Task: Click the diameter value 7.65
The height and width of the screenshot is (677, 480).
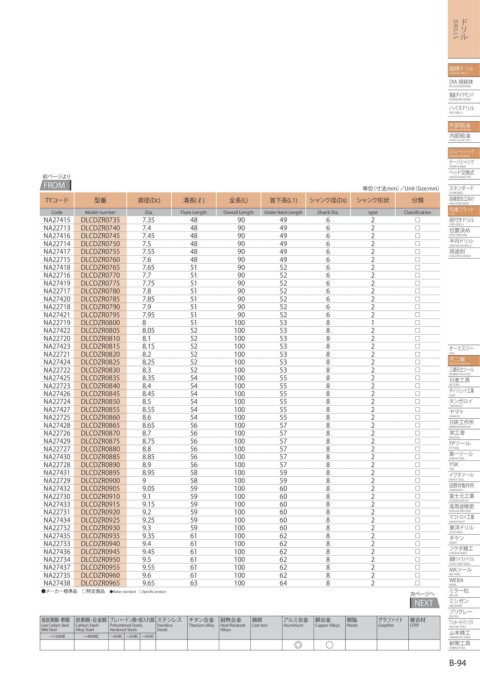Action: (x=148, y=267)
